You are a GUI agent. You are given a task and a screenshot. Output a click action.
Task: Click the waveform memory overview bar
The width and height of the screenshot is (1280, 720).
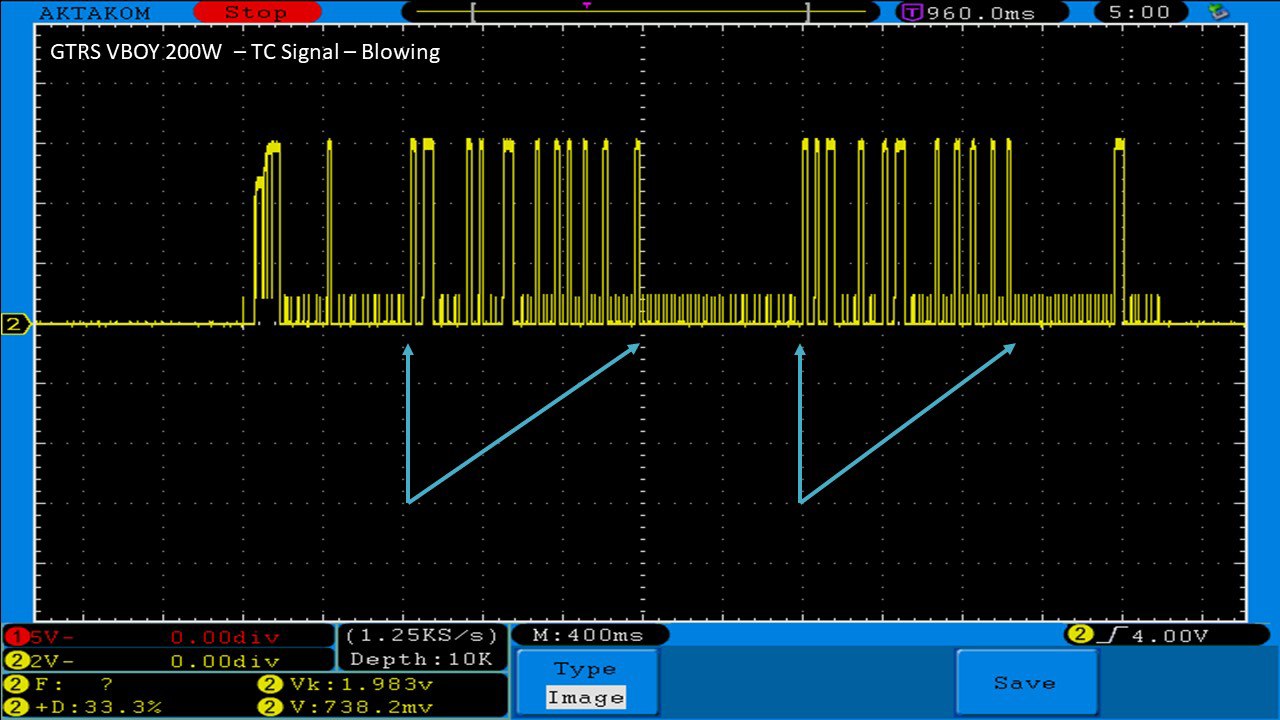coord(638,12)
